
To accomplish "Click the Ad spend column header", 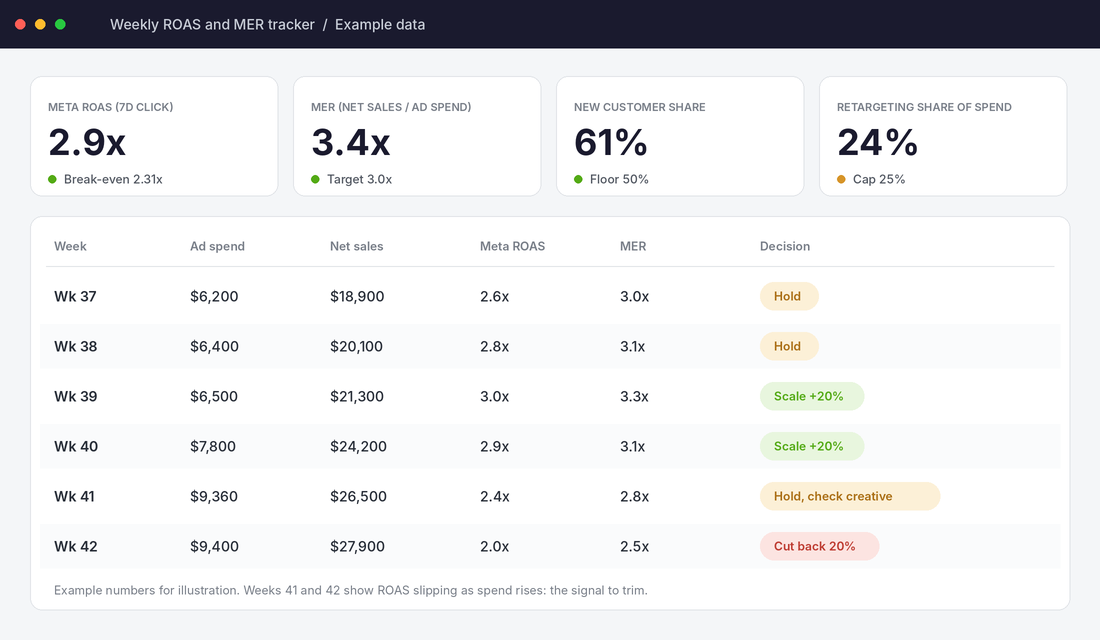I will pos(217,246).
